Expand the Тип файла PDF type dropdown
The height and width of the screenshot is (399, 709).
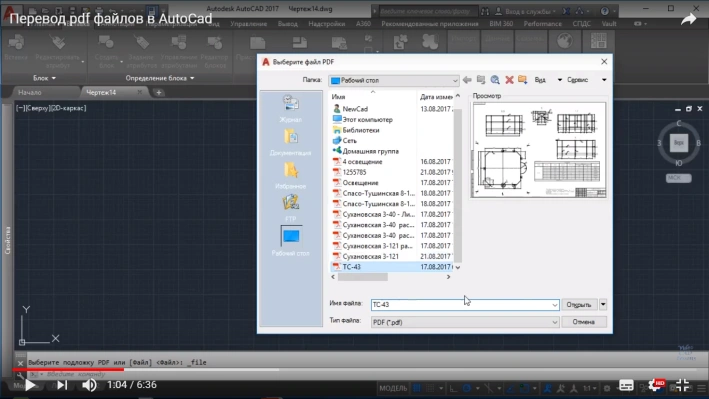tap(554, 322)
